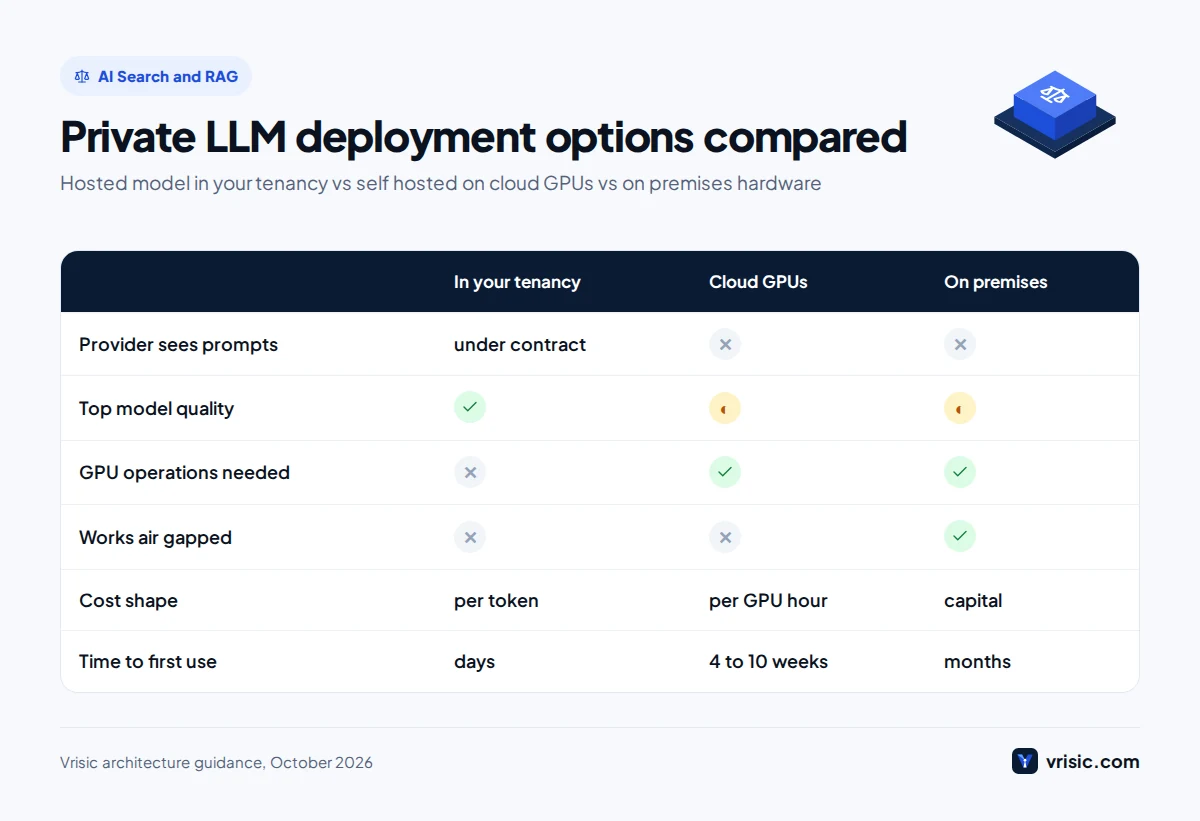This screenshot has width=1200, height=821.
Task: Click check icon for GPU operations needed Cloud GPUs
Action: coord(725,472)
